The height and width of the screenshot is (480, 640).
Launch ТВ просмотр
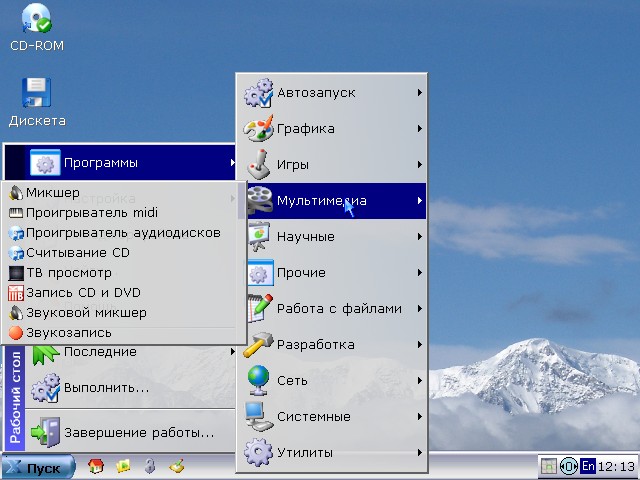point(122,273)
